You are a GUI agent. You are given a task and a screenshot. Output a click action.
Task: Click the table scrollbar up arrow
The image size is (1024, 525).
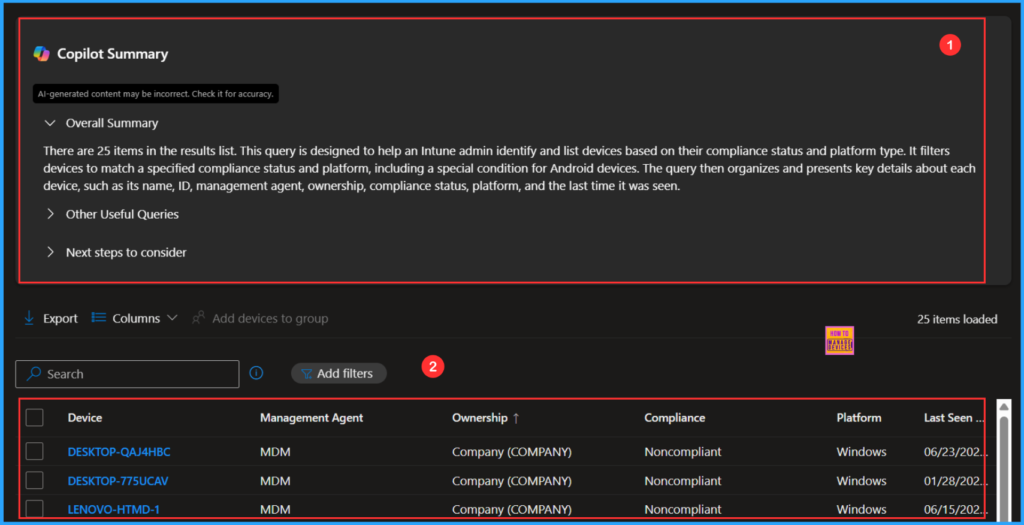tap(1004, 406)
